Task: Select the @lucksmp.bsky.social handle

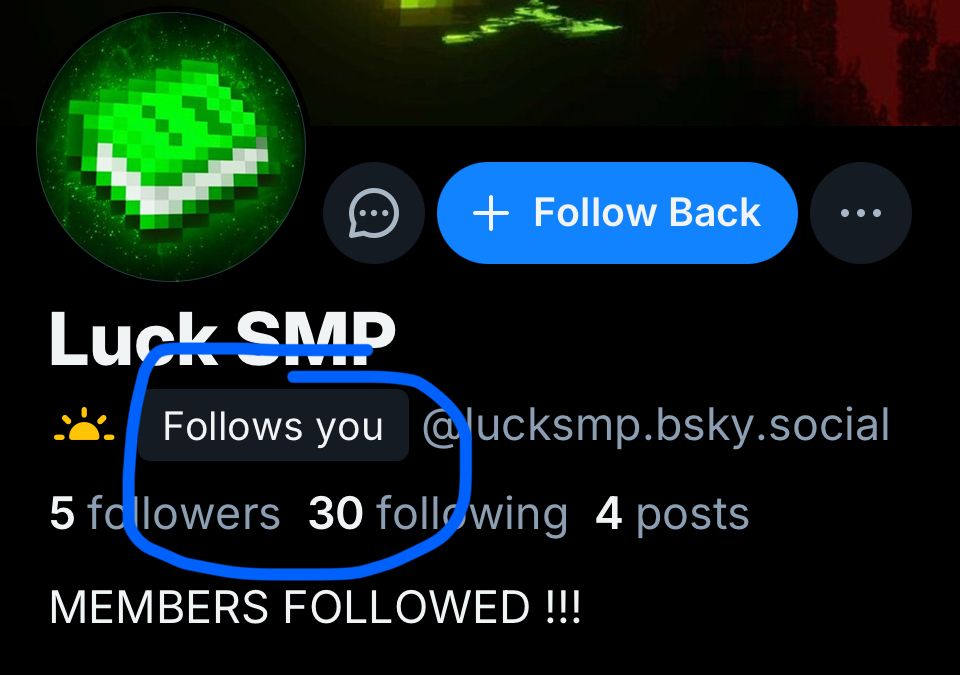Action: (656, 426)
